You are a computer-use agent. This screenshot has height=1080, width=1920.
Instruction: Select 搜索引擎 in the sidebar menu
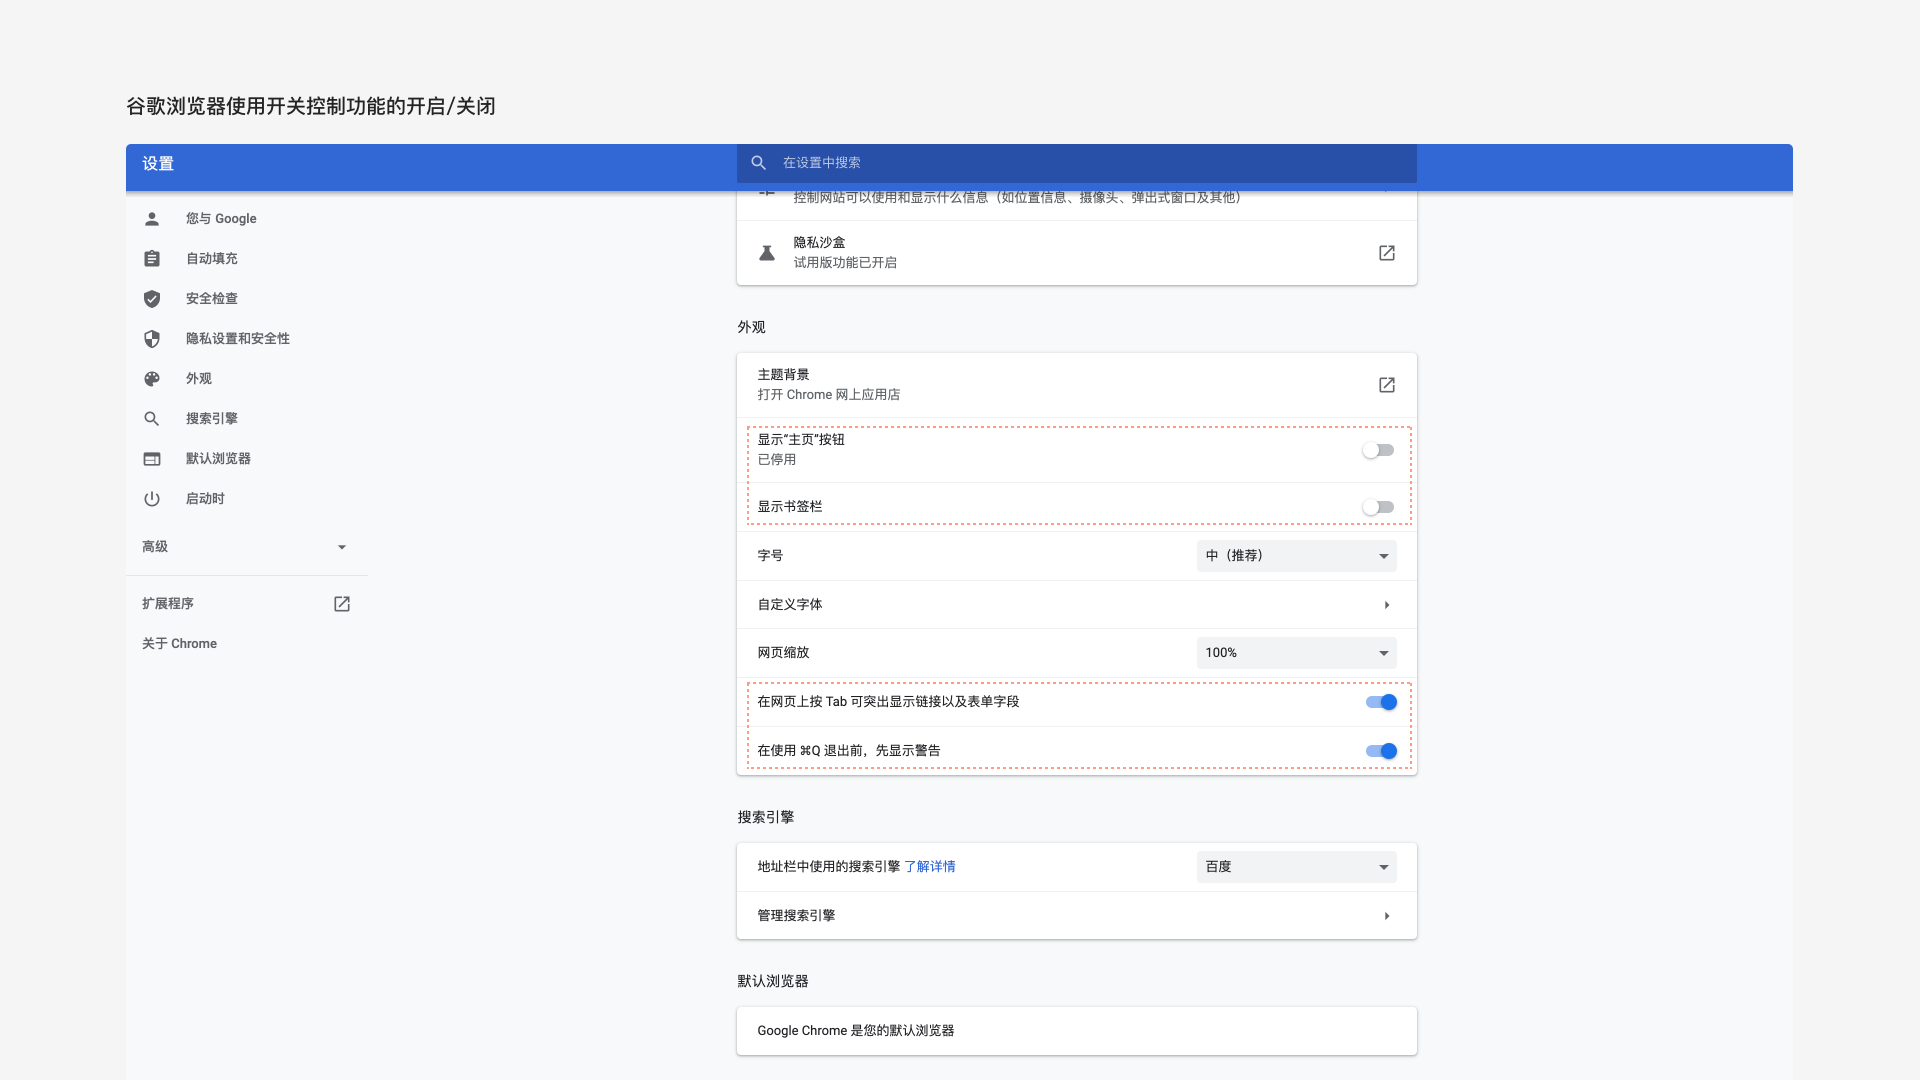tap(211, 419)
